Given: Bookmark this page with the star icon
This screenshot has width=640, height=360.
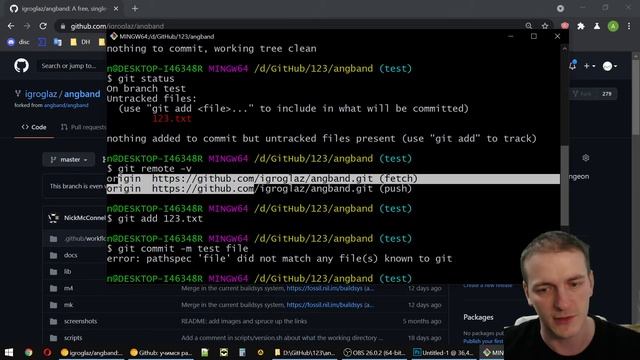Looking at the screenshot, I should [545, 26].
